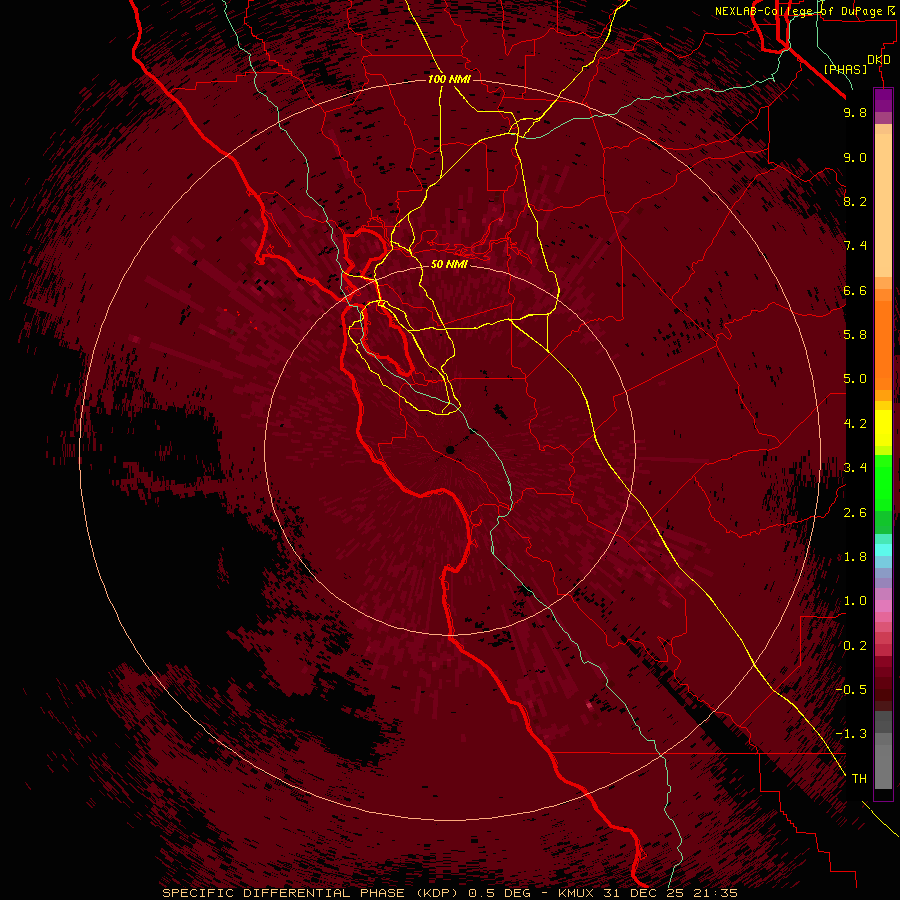This screenshot has width=900, height=900.
Task: Click the purple band at top of color scale
Action: 883,100
